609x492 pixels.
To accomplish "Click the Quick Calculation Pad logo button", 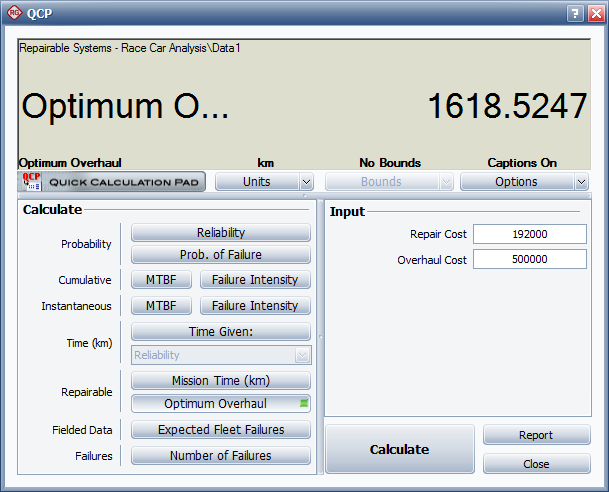I will coord(112,182).
